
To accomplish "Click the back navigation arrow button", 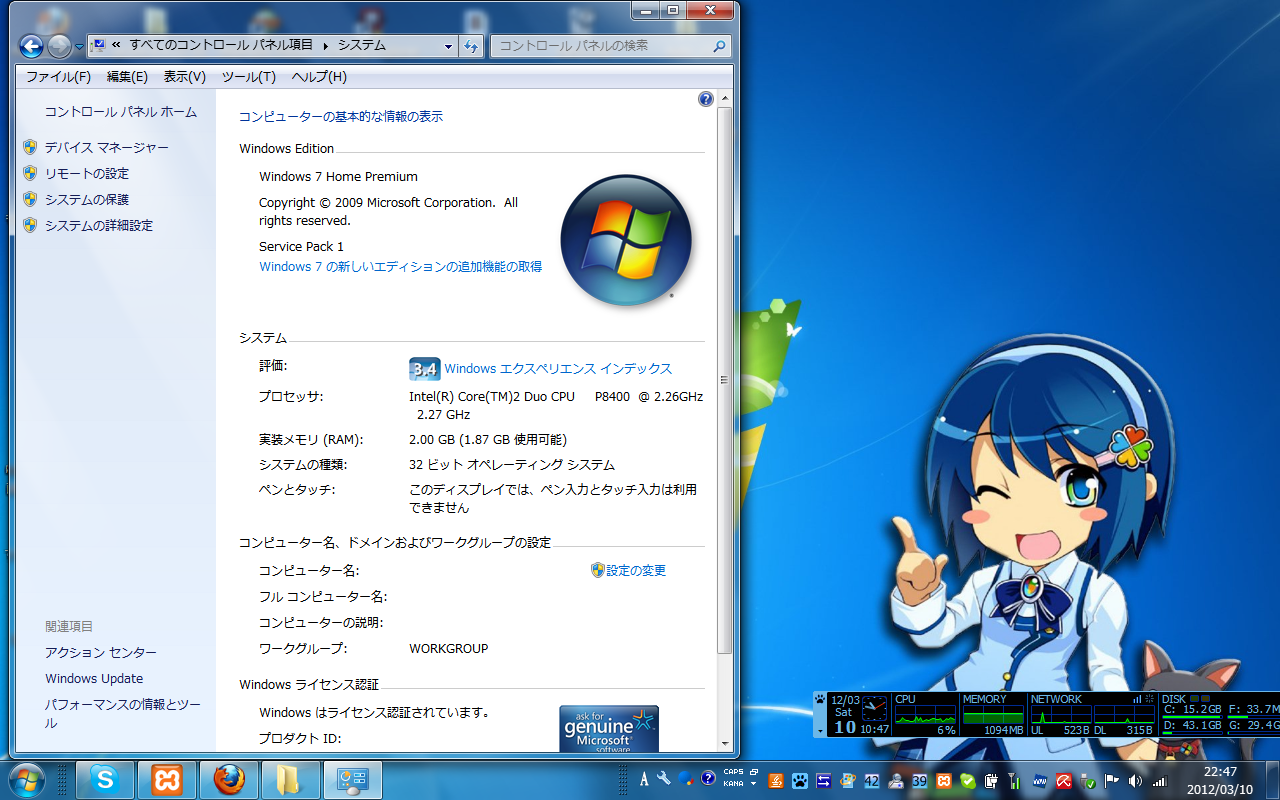I will click(31, 46).
